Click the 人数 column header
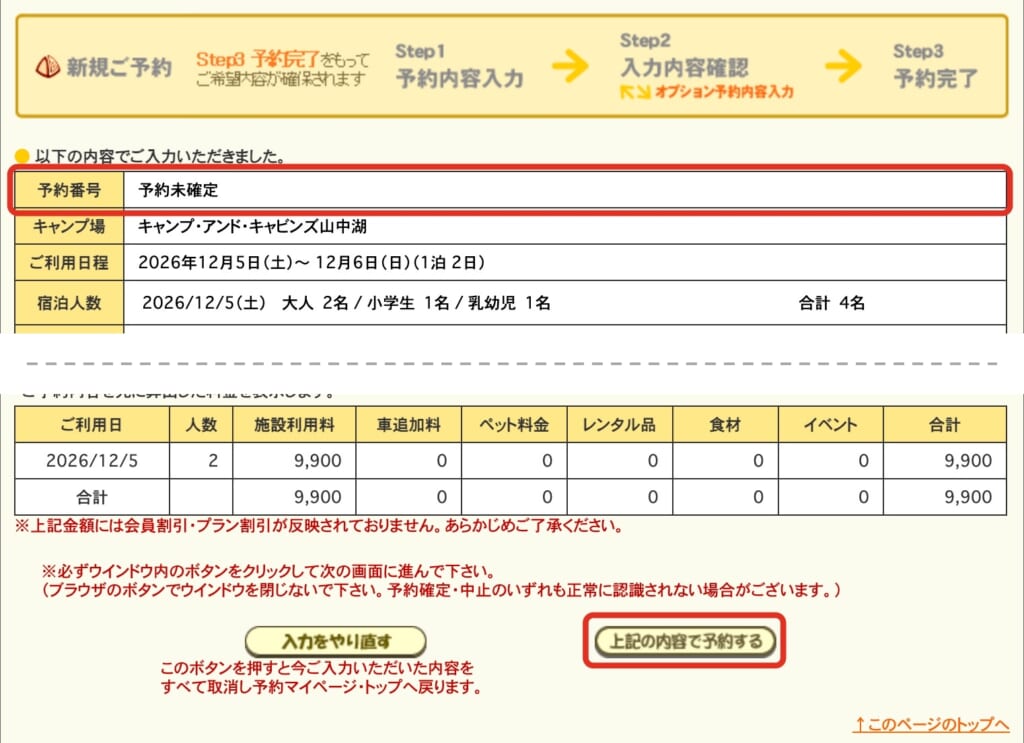Screen dimensions: 1024x743 [201, 424]
